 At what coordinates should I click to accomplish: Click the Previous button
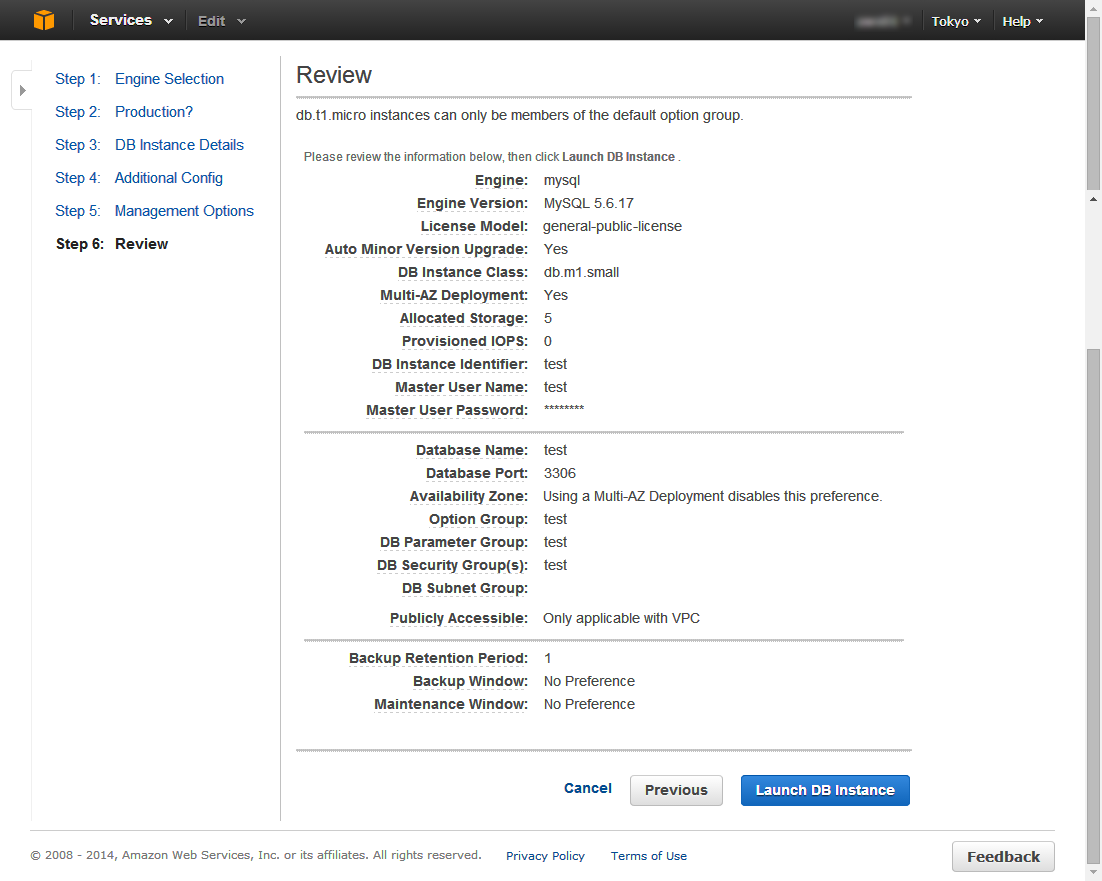(676, 790)
